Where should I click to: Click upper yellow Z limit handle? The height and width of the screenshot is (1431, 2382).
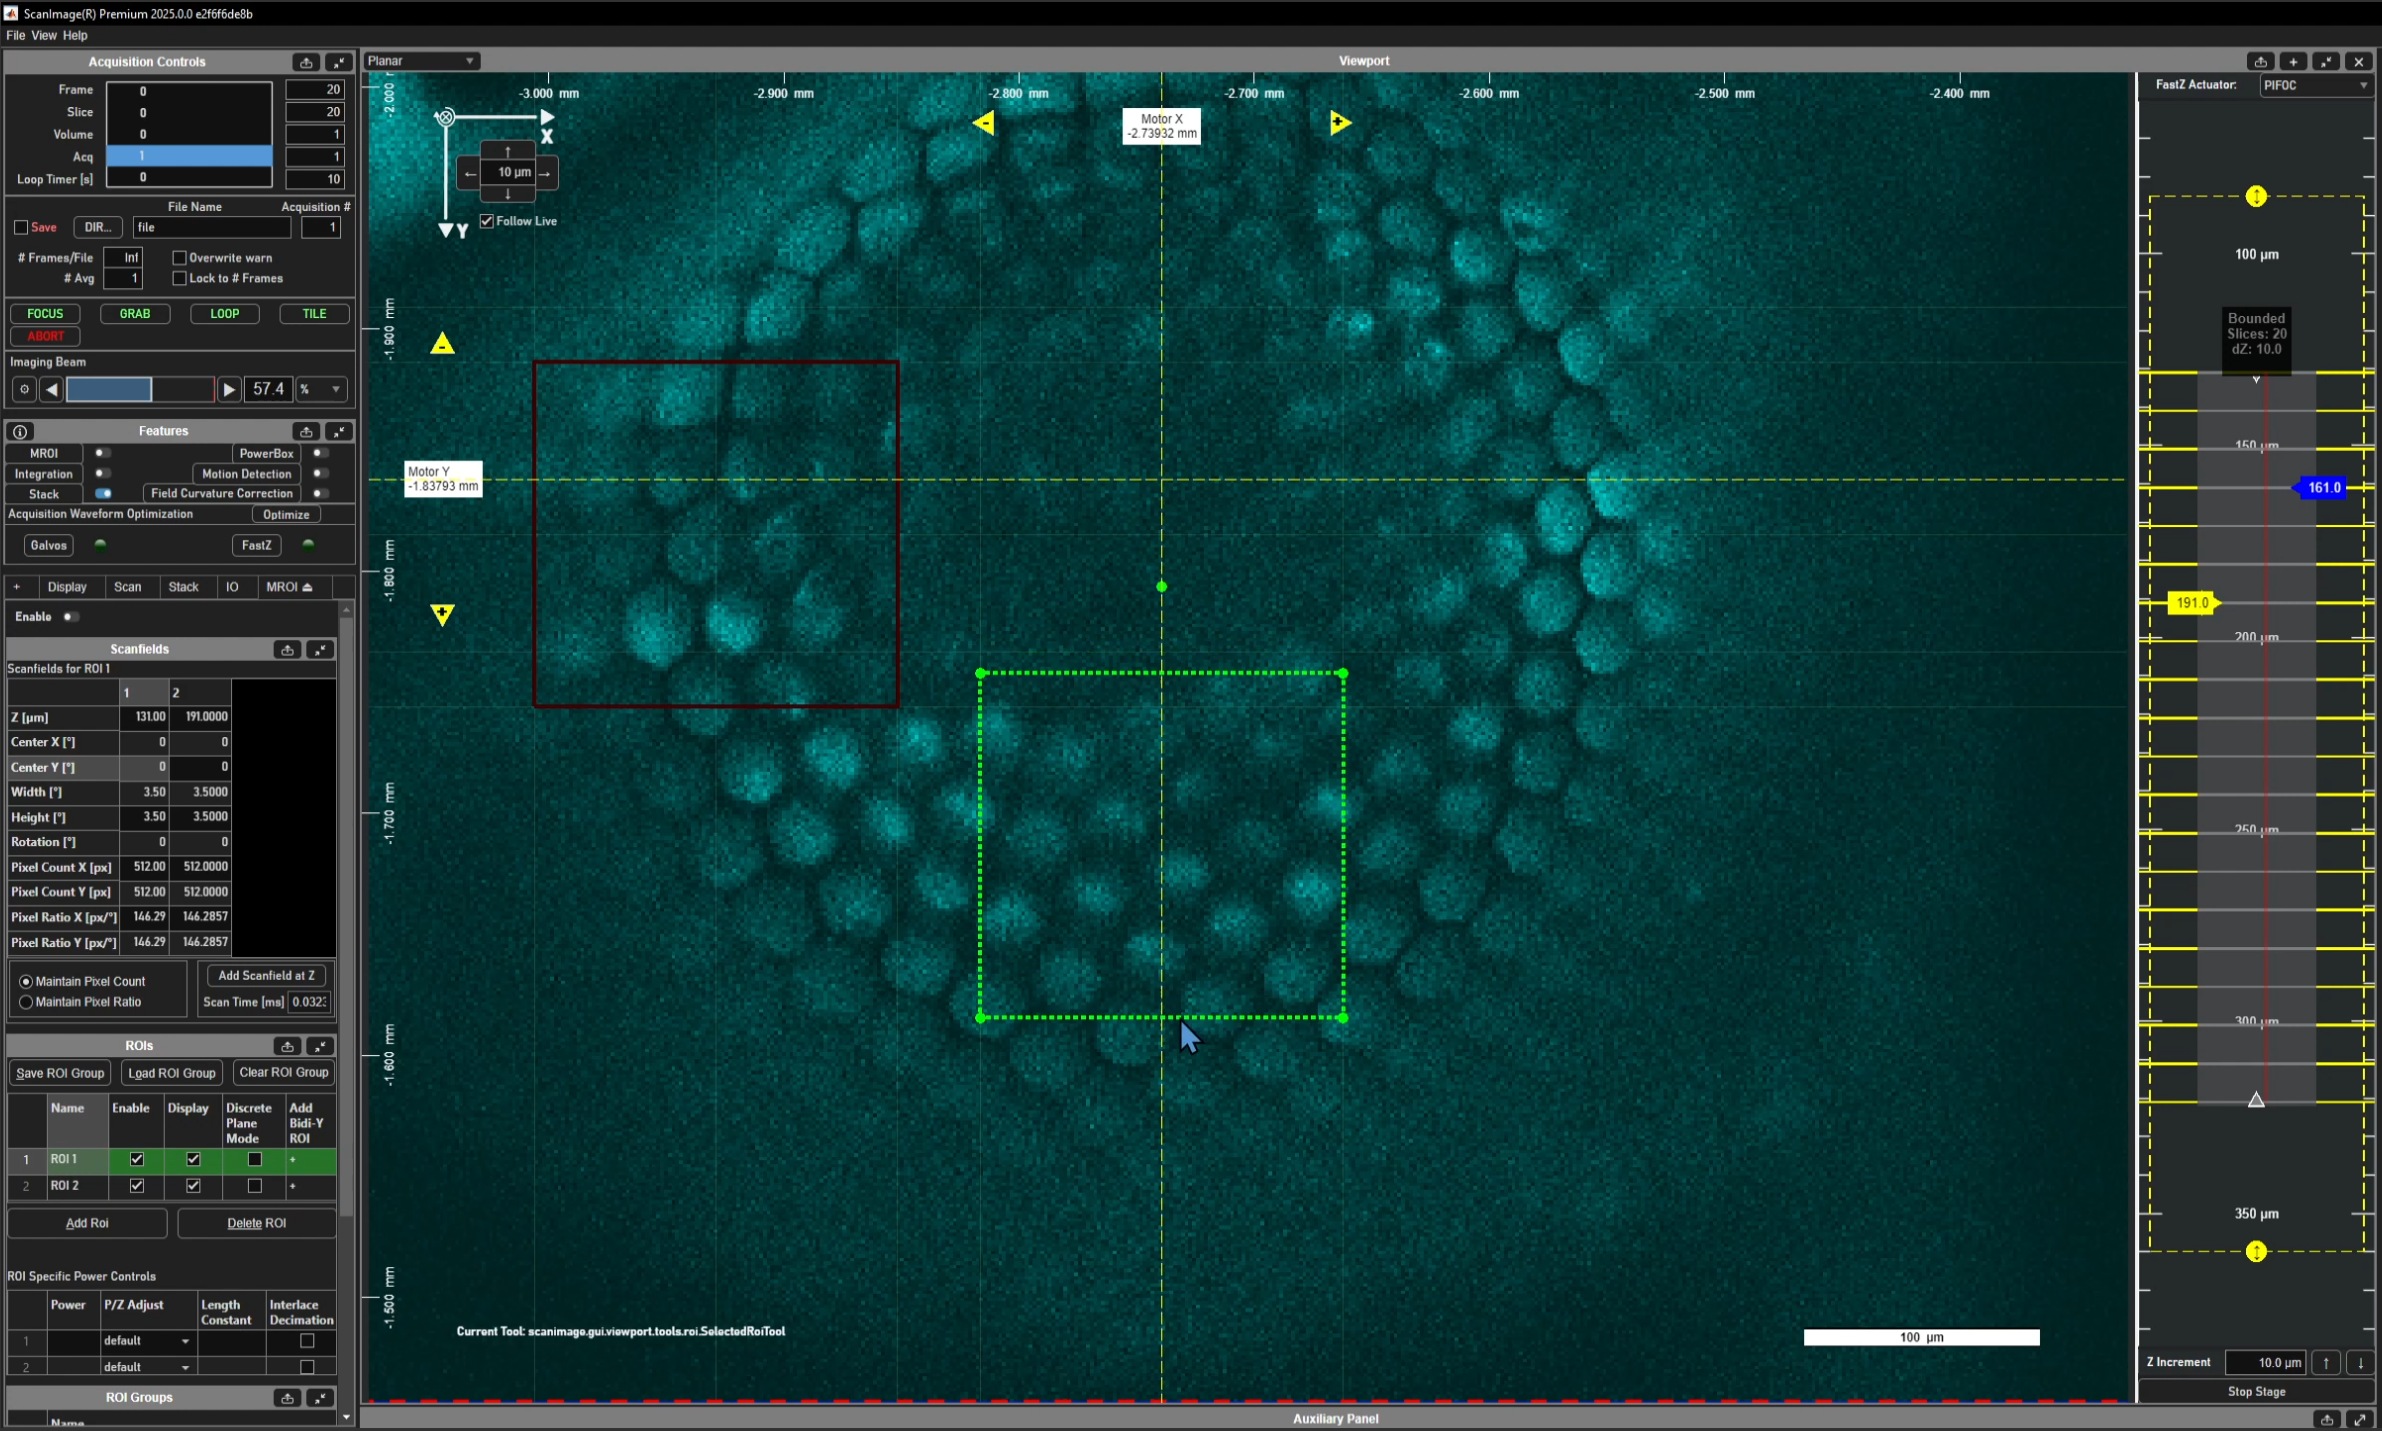click(2256, 196)
